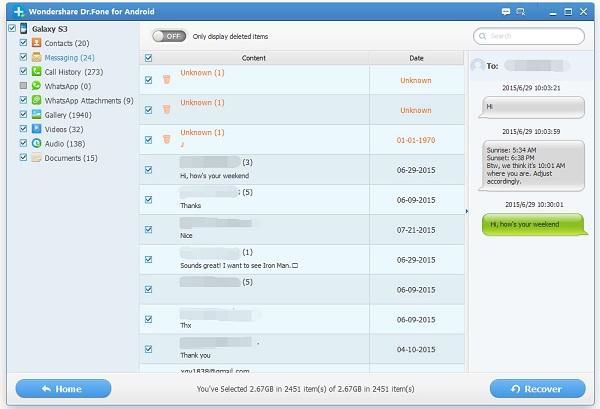Image resolution: width=600 pixels, height=409 pixels.
Task: Click the Documents folder icon
Action: pyautogui.click(x=36, y=157)
